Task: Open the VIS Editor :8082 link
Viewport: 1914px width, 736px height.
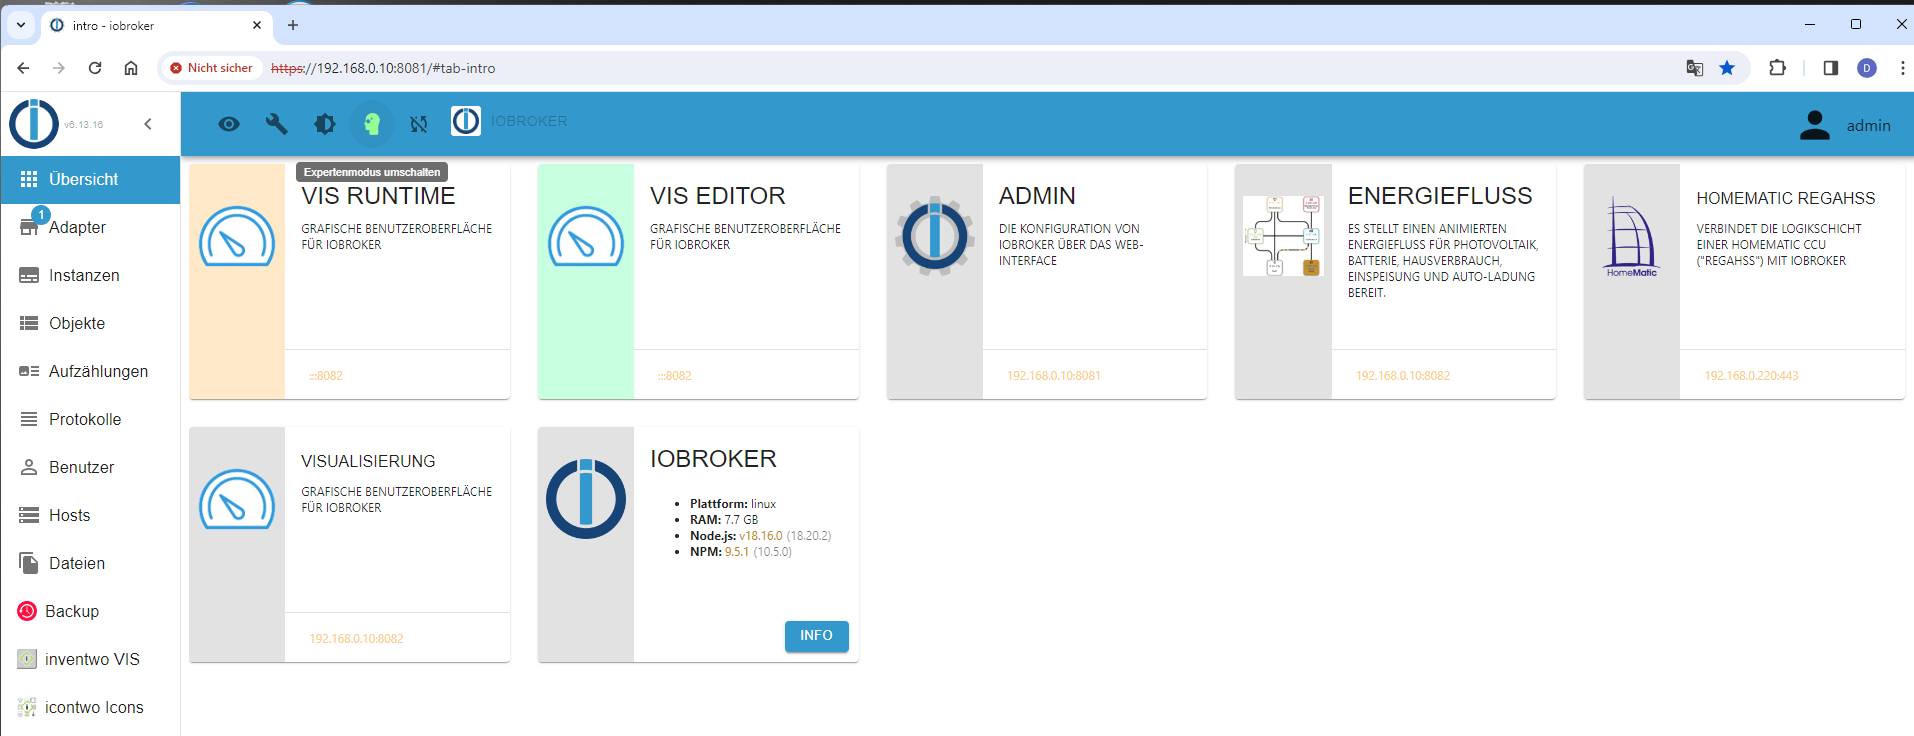Action: (x=675, y=376)
